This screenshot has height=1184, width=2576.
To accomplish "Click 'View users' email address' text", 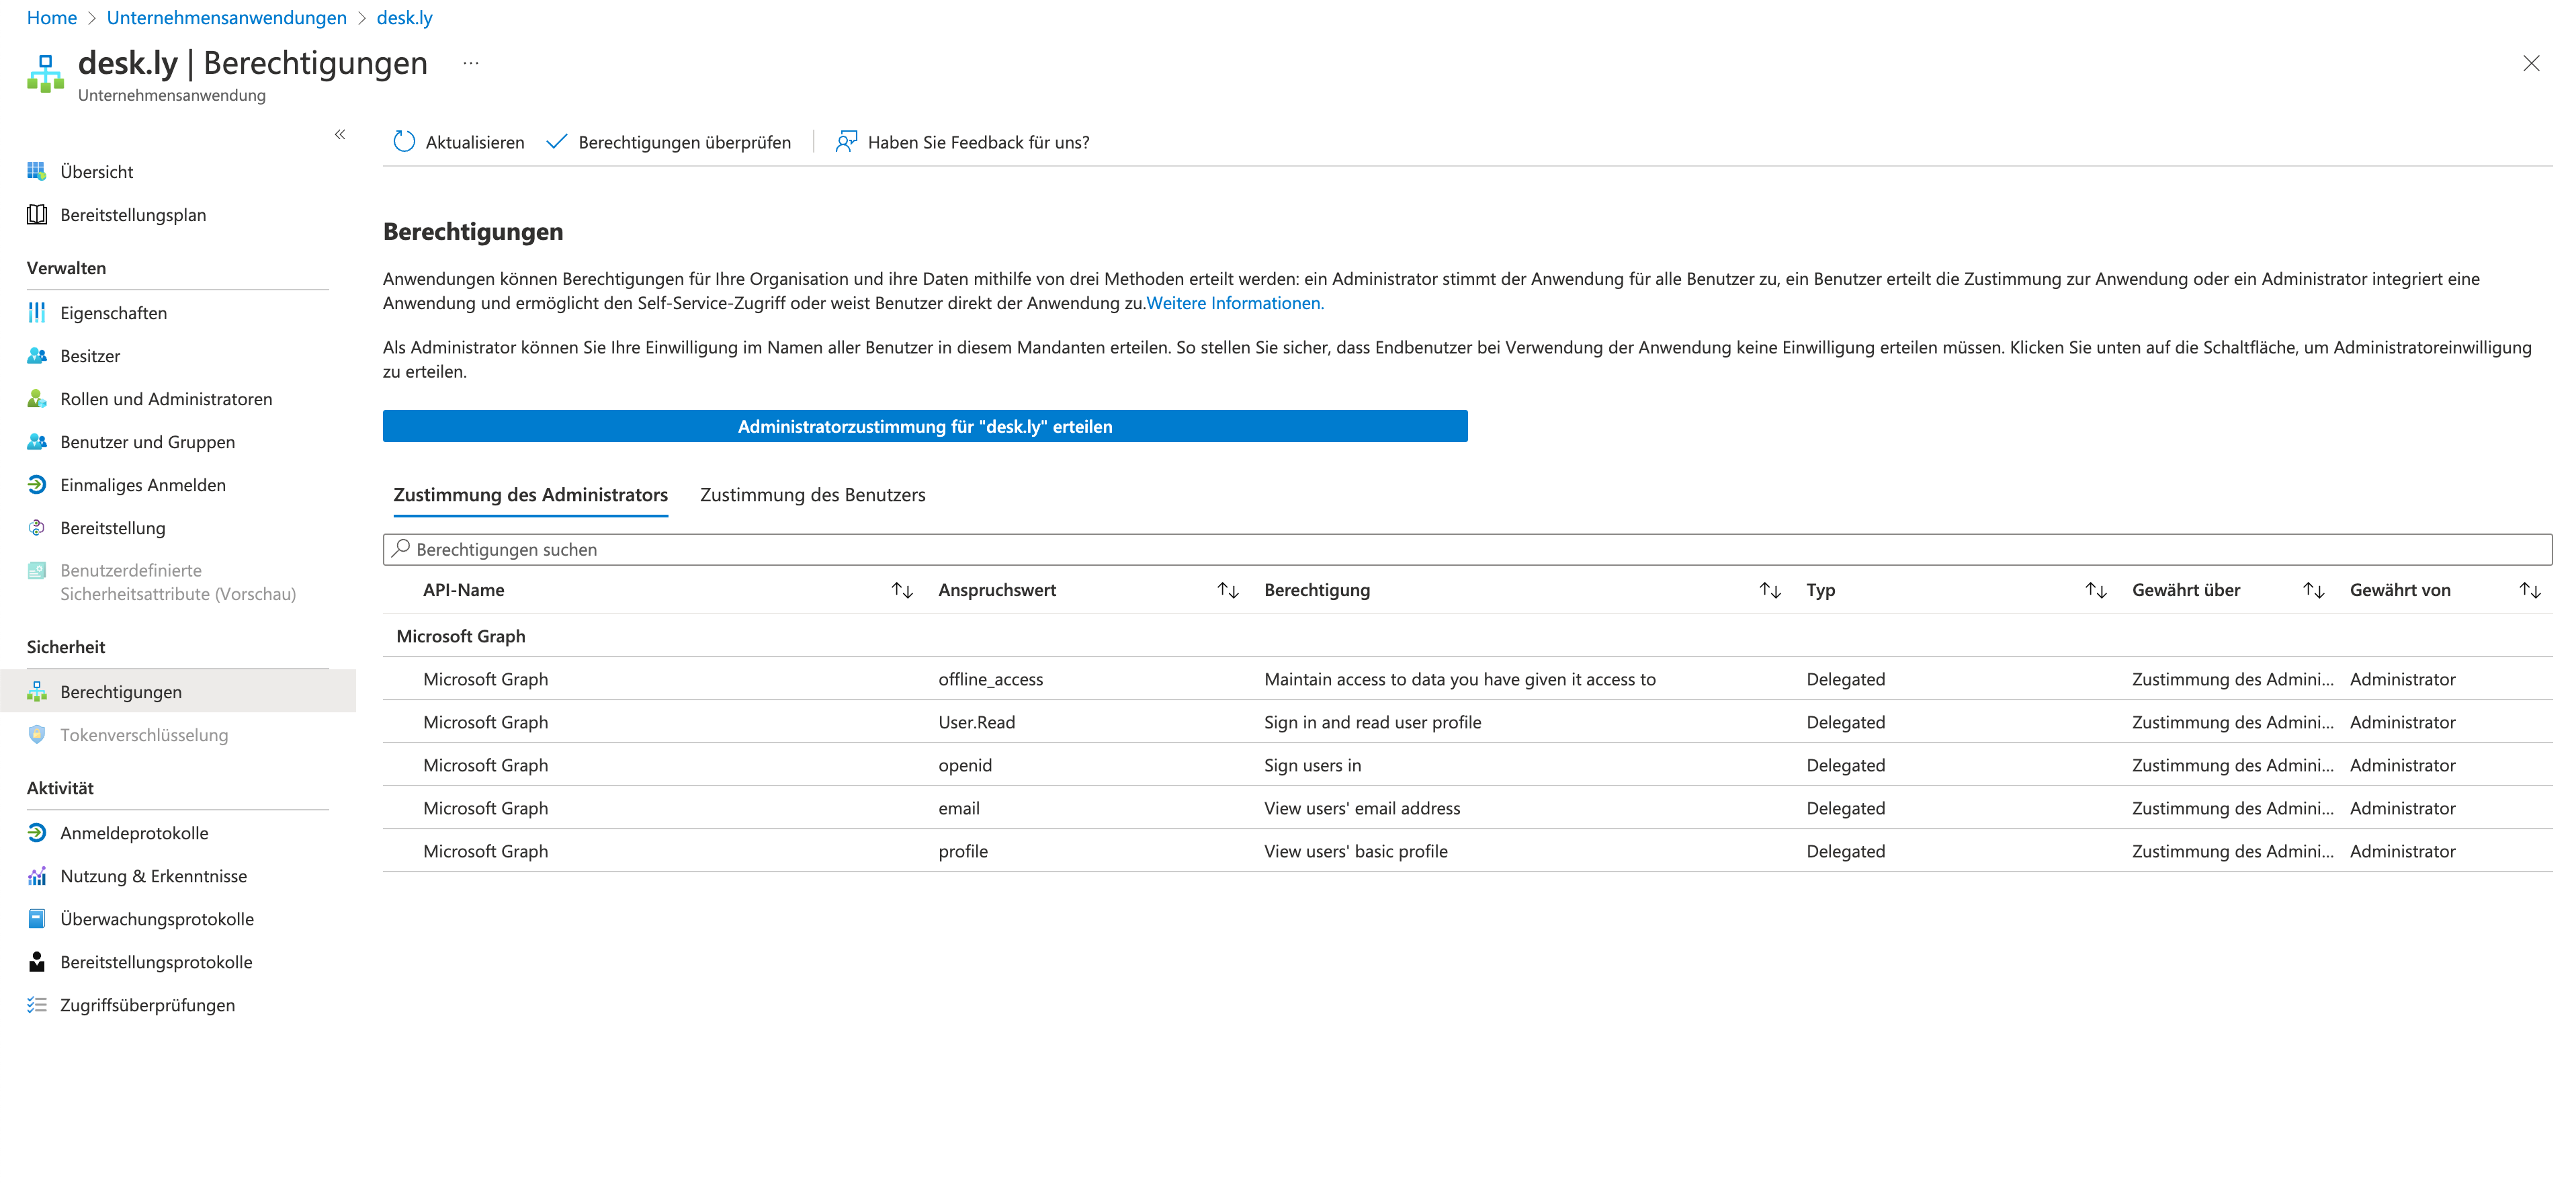I will [1362, 808].
